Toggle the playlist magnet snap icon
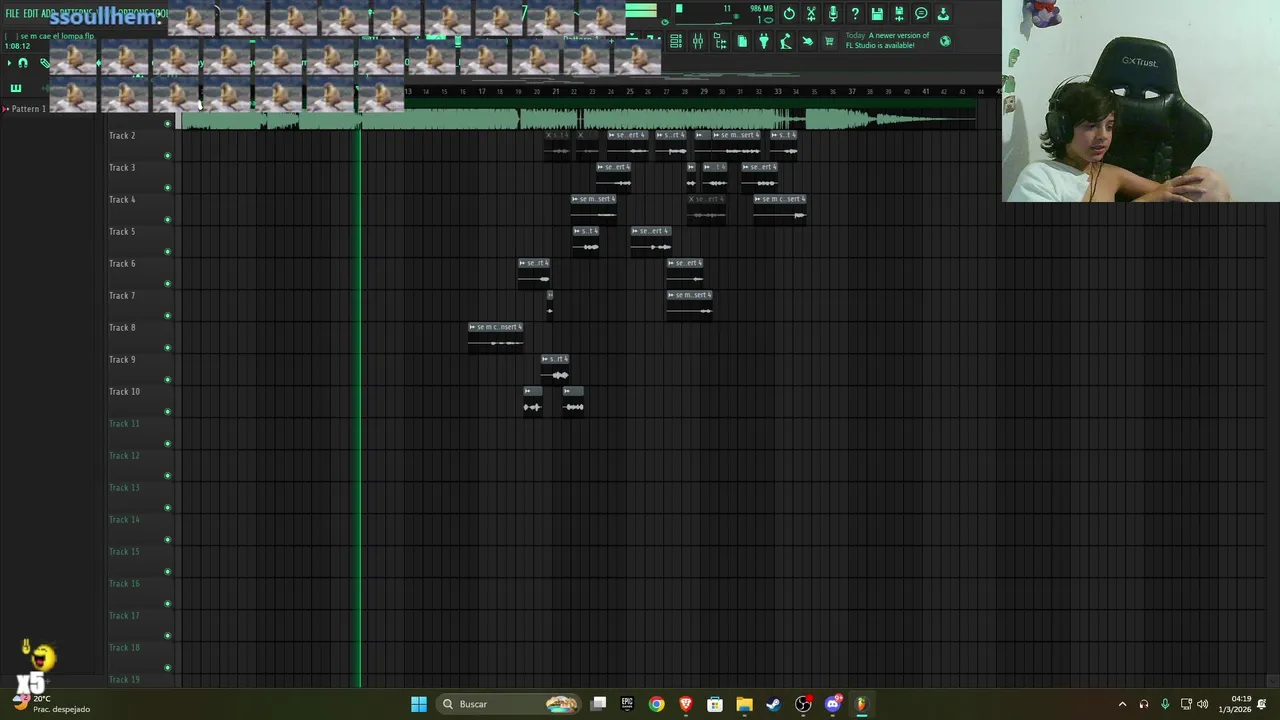 [x=23, y=63]
